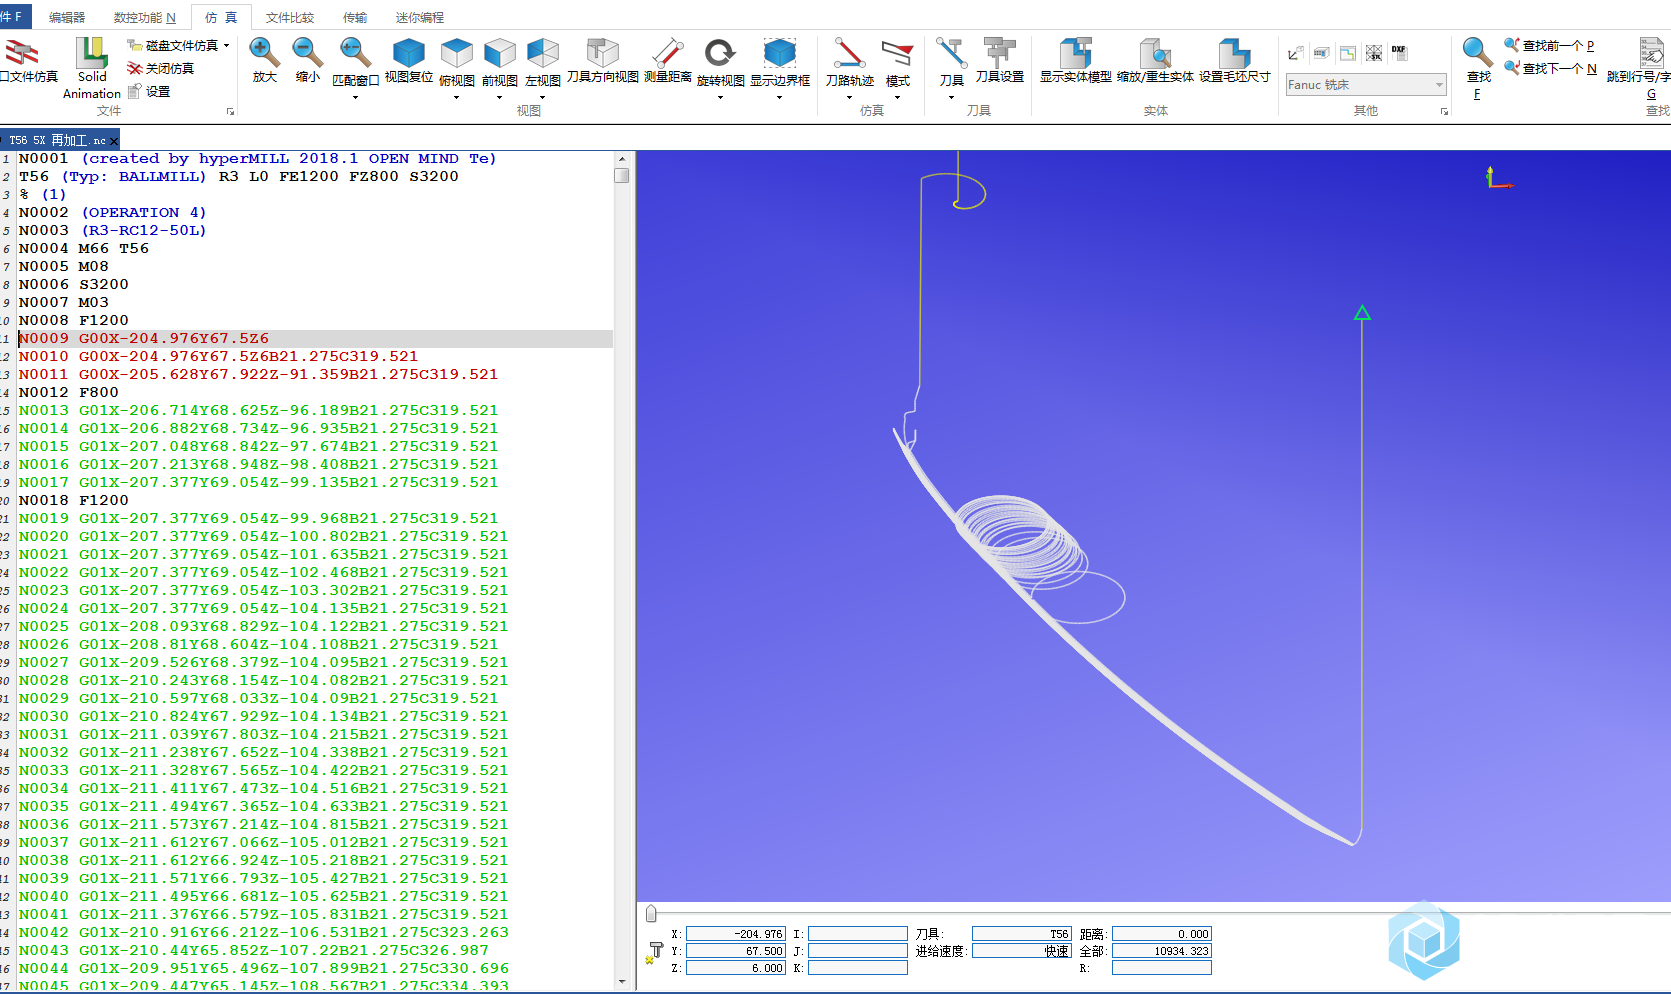The height and width of the screenshot is (994, 1671).
Task: Click the 缩小 zoom out magnifier
Action: tap(307, 52)
